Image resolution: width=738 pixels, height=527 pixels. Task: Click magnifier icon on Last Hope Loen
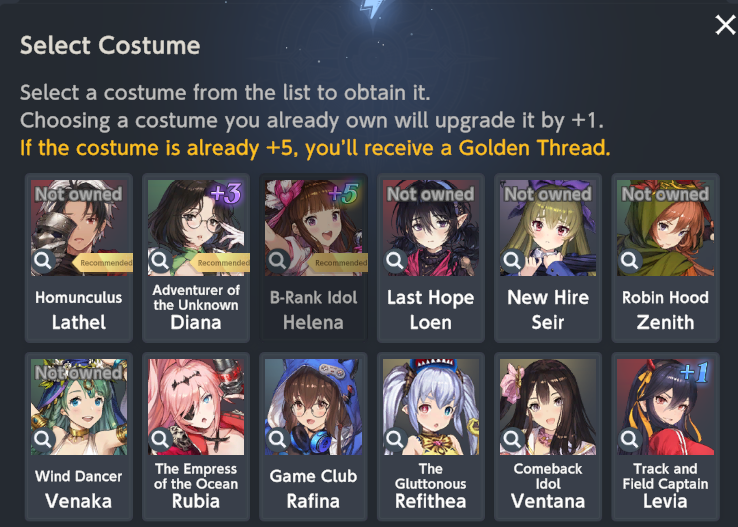pos(395,260)
